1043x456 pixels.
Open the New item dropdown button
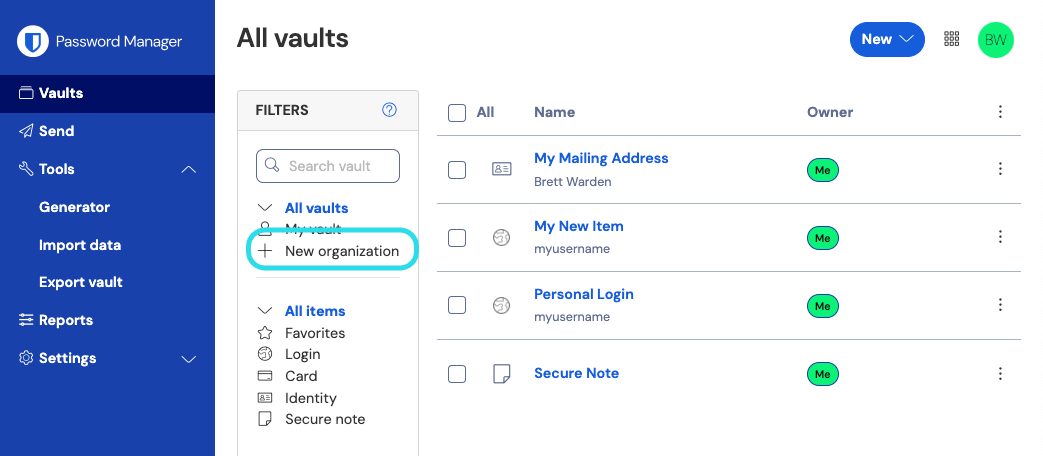(887, 39)
